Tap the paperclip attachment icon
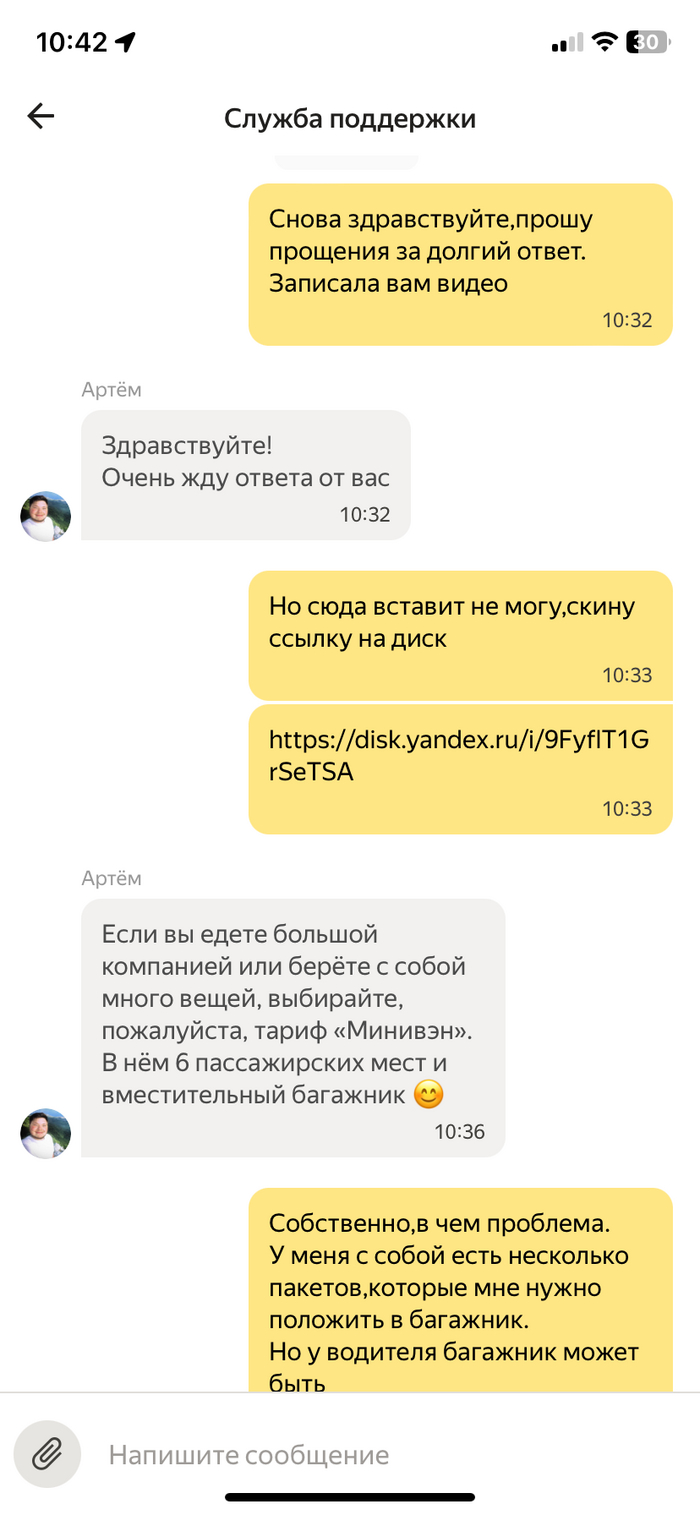The width and height of the screenshot is (700, 1515). (x=47, y=1454)
